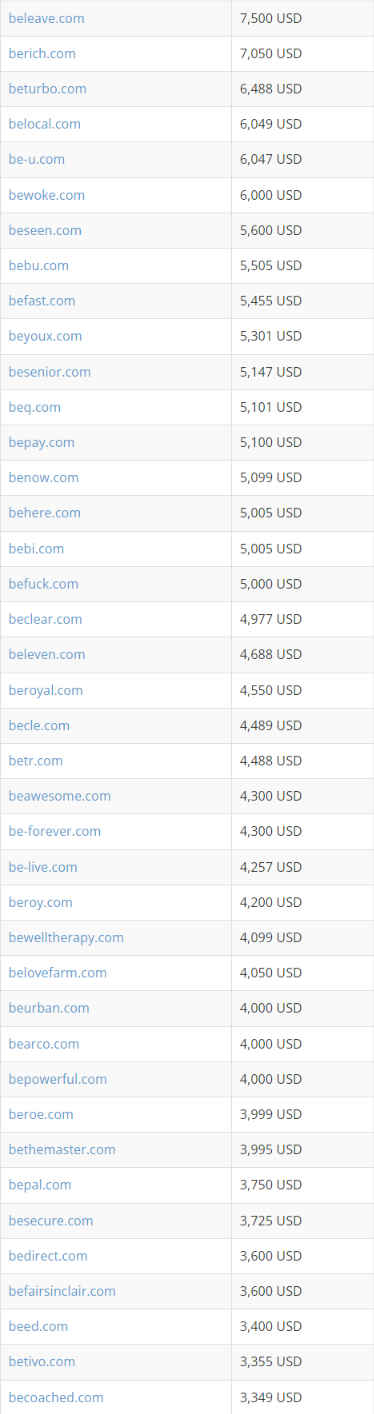Click the becoached.com link
This screenshot has width=374, height=1414.
pyautogui.click(x=56, y=1397)
